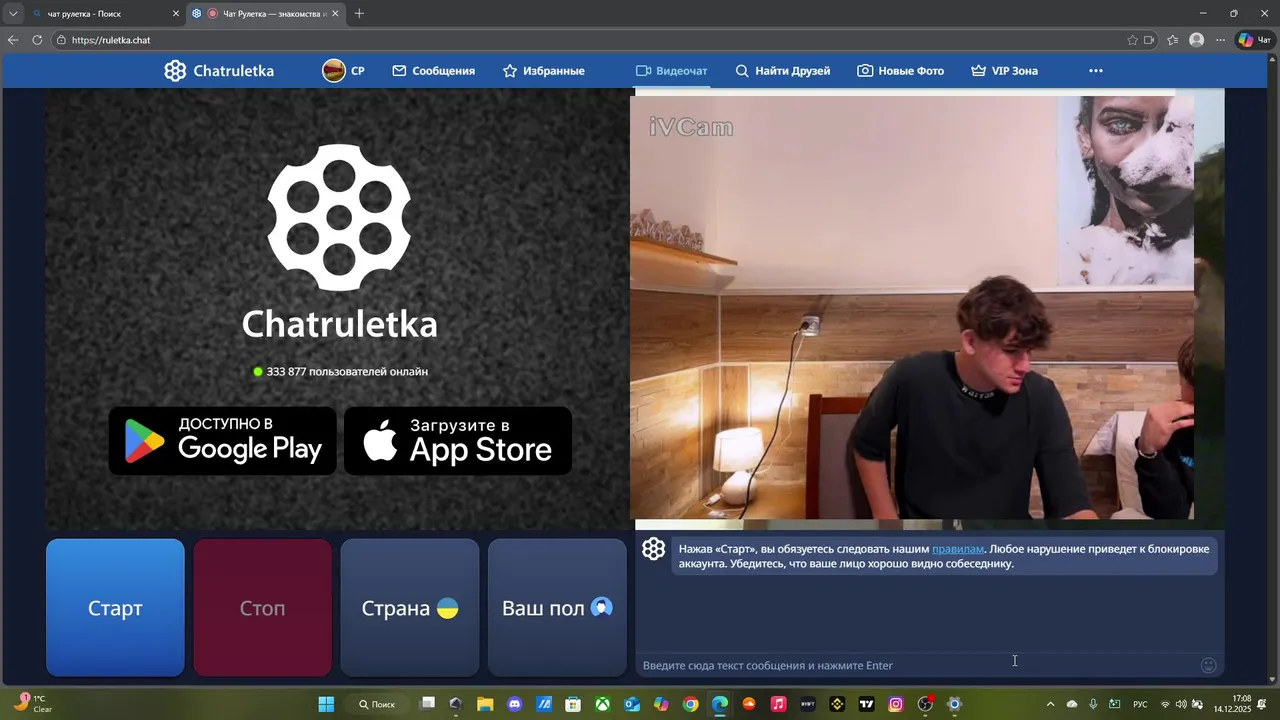Image resolution: width=1280 pixels, height=720 pixels.
Task: Open the CP profile avatar
Action: coord(334,71)
